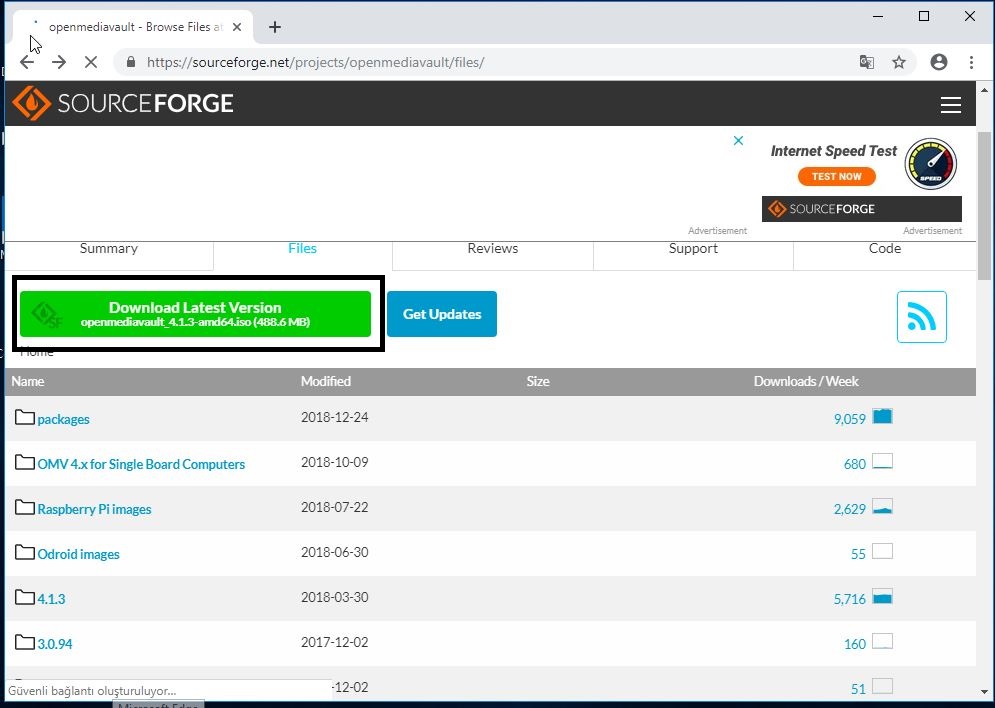Click the 3.0.94 folder icon
The width and height of the screenshot is (995, 708).
tap(25, 643)
